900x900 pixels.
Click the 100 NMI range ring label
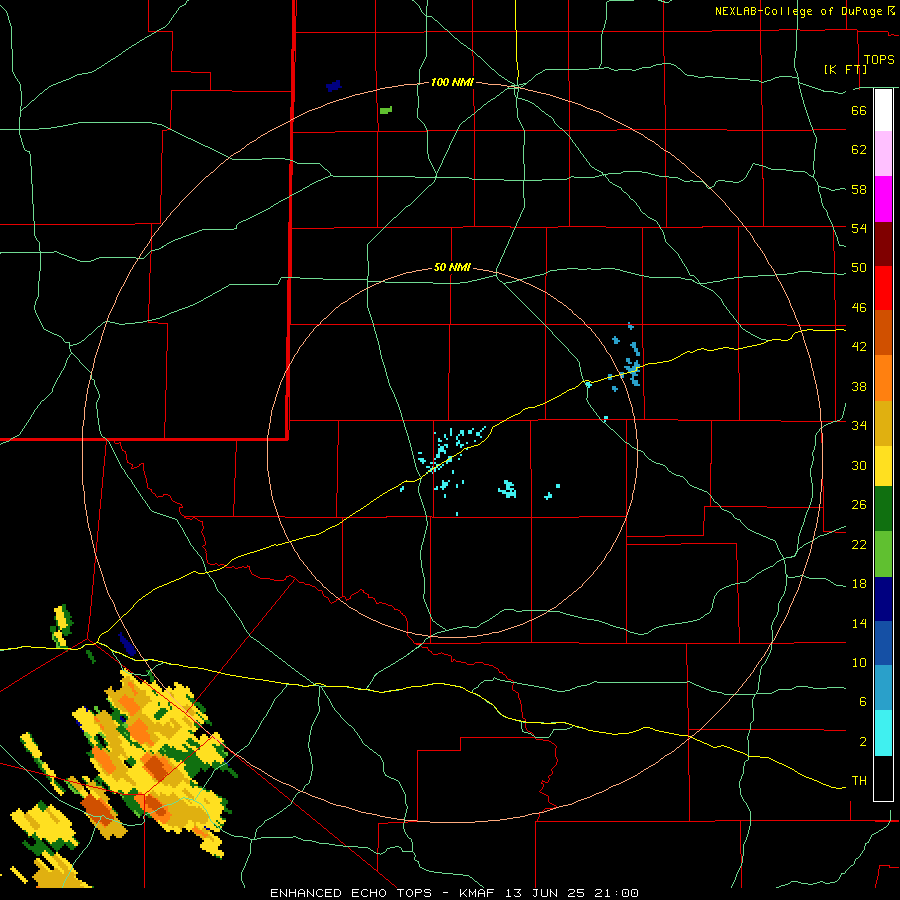(x=452, y=83)
